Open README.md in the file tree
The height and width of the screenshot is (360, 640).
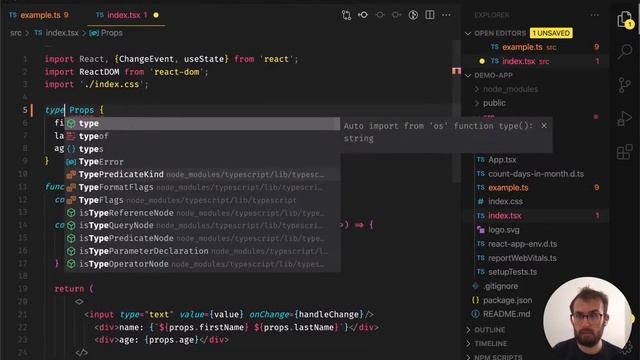pyautogui.click(x=506, y=314)
